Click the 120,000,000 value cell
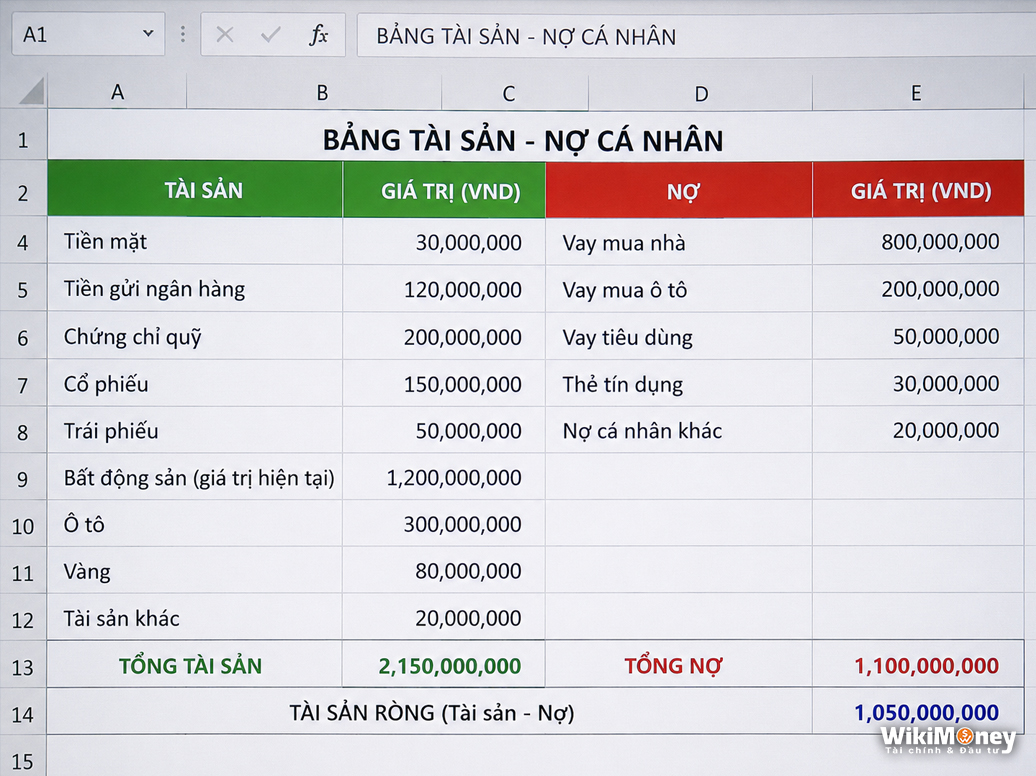The image size is (1036, 776). (x=444, y=289)
